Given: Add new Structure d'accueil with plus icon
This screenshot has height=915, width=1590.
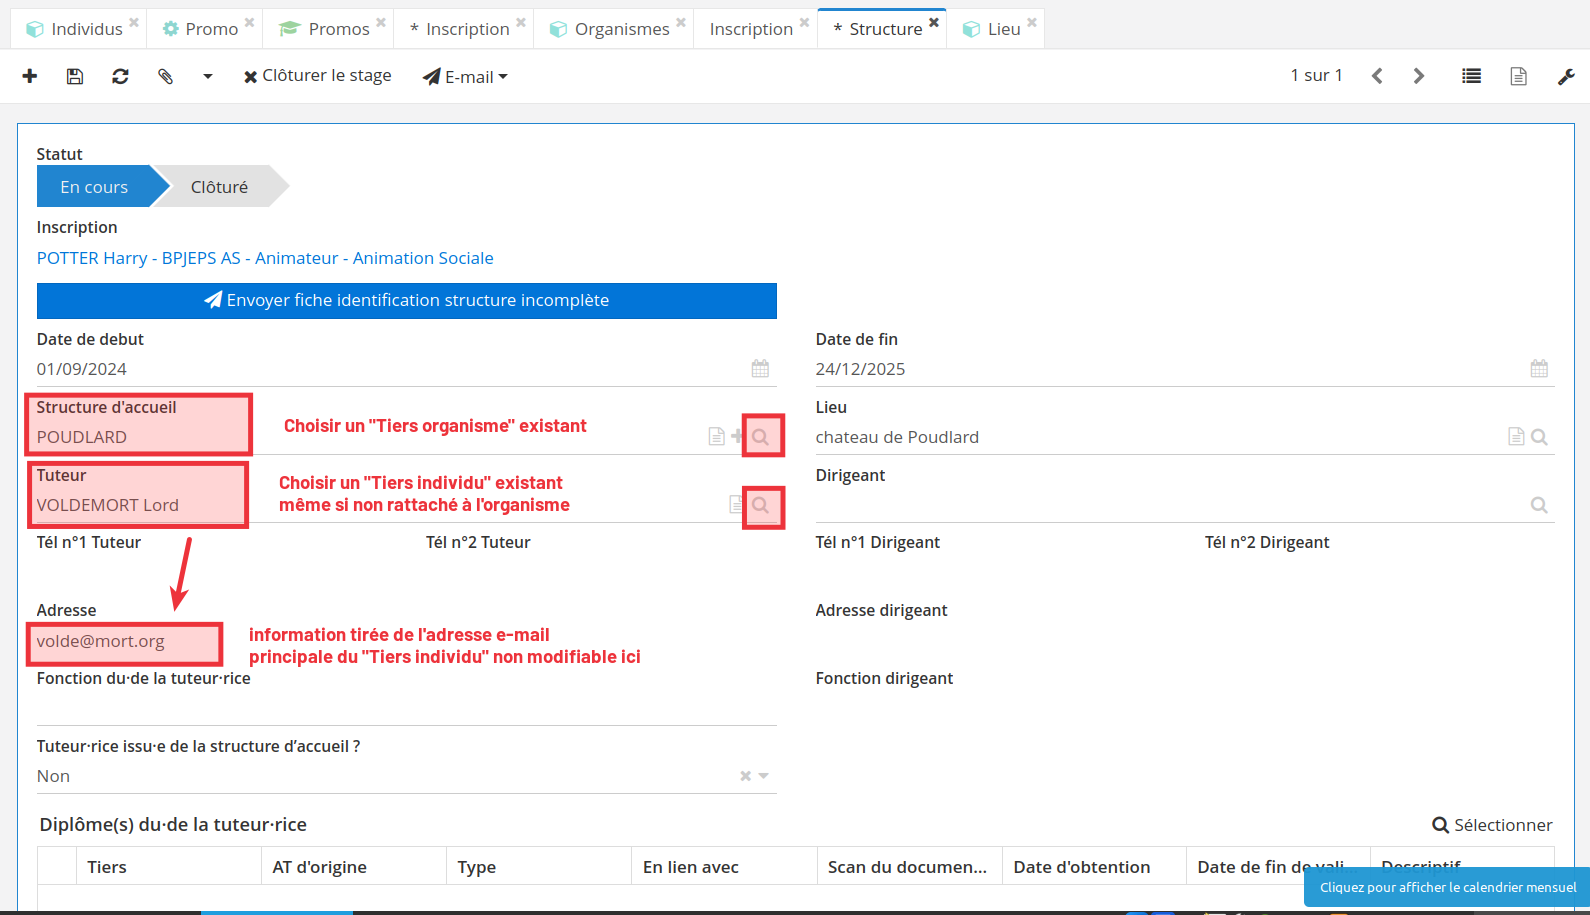Looking at the screenshot, I should pyautogui.click(x=737, y=436).
